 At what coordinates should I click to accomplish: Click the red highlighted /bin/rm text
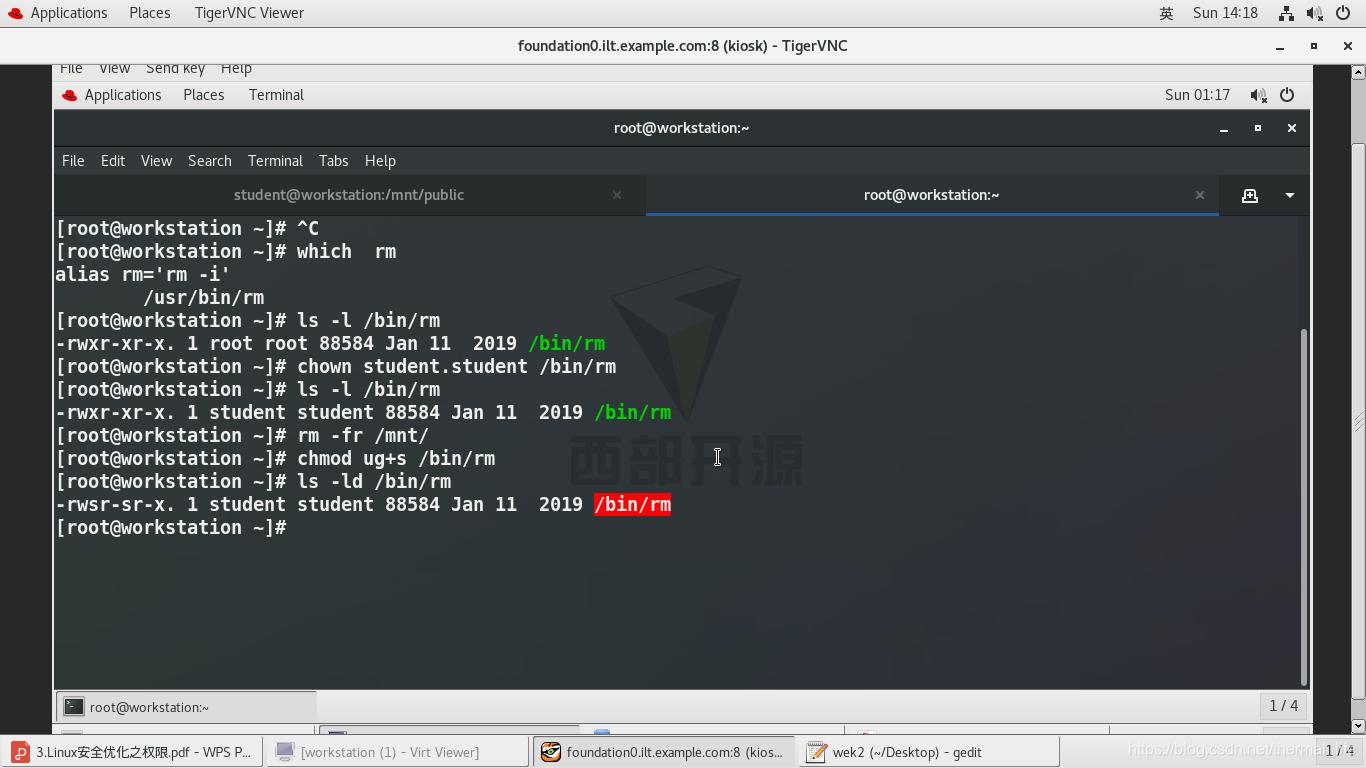click(x=632, y=505)
